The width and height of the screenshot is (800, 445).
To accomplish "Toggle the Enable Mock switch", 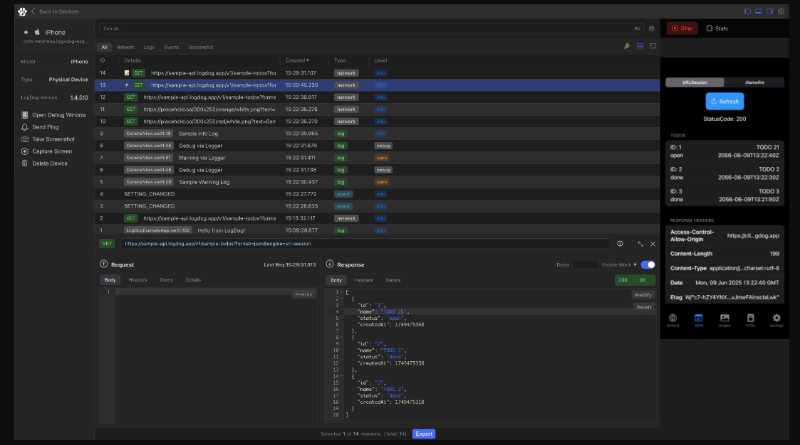I will (x=648, y=265).
